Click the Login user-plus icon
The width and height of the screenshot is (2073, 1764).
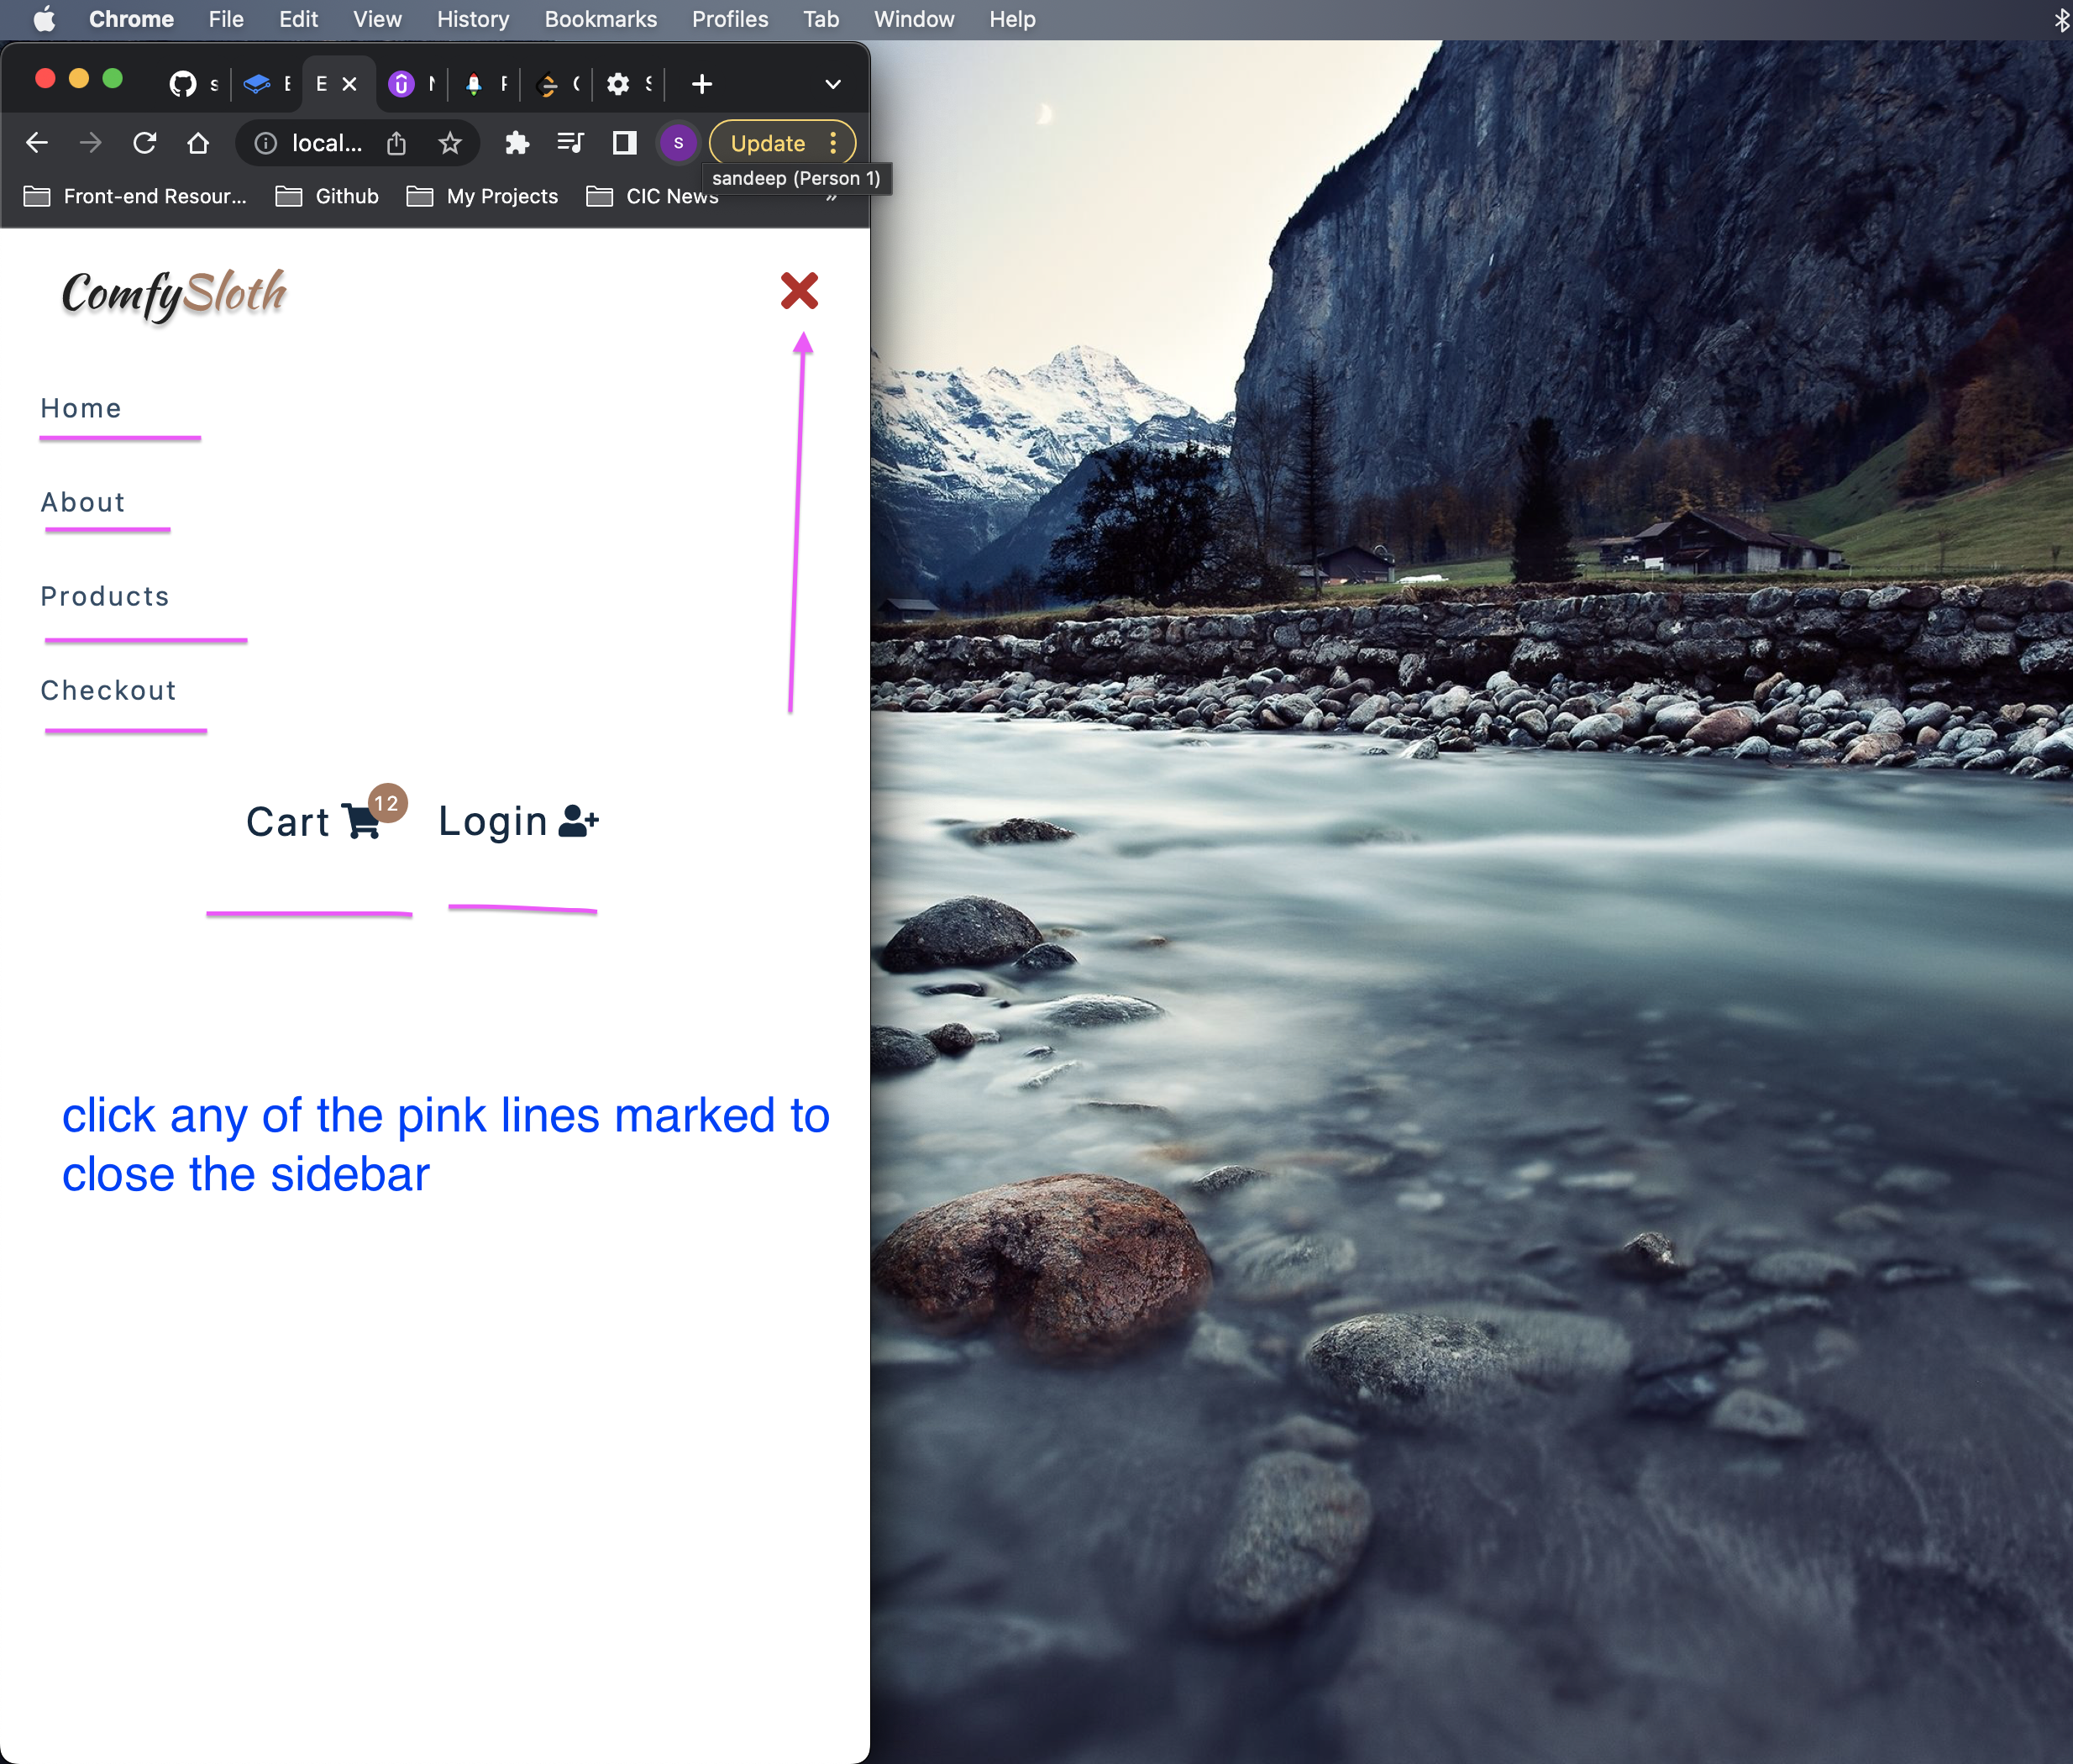(x=578, y=820)
